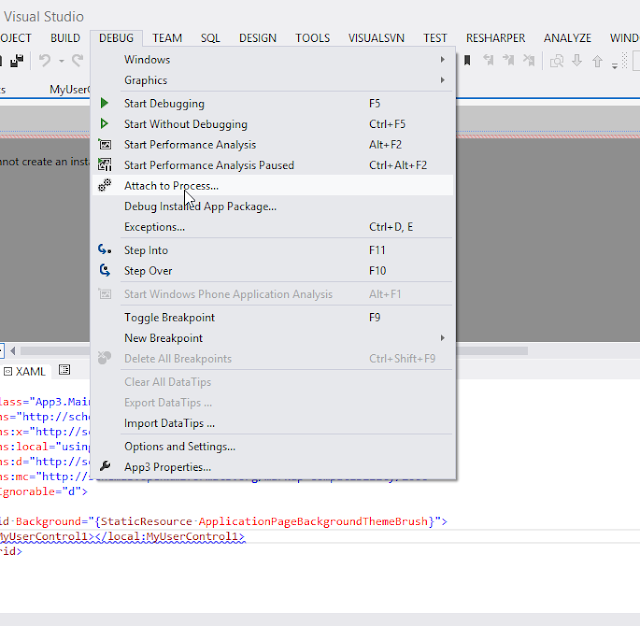
Task: Toggle the bookmark toolbar icon
Action: tap(468, 61)
